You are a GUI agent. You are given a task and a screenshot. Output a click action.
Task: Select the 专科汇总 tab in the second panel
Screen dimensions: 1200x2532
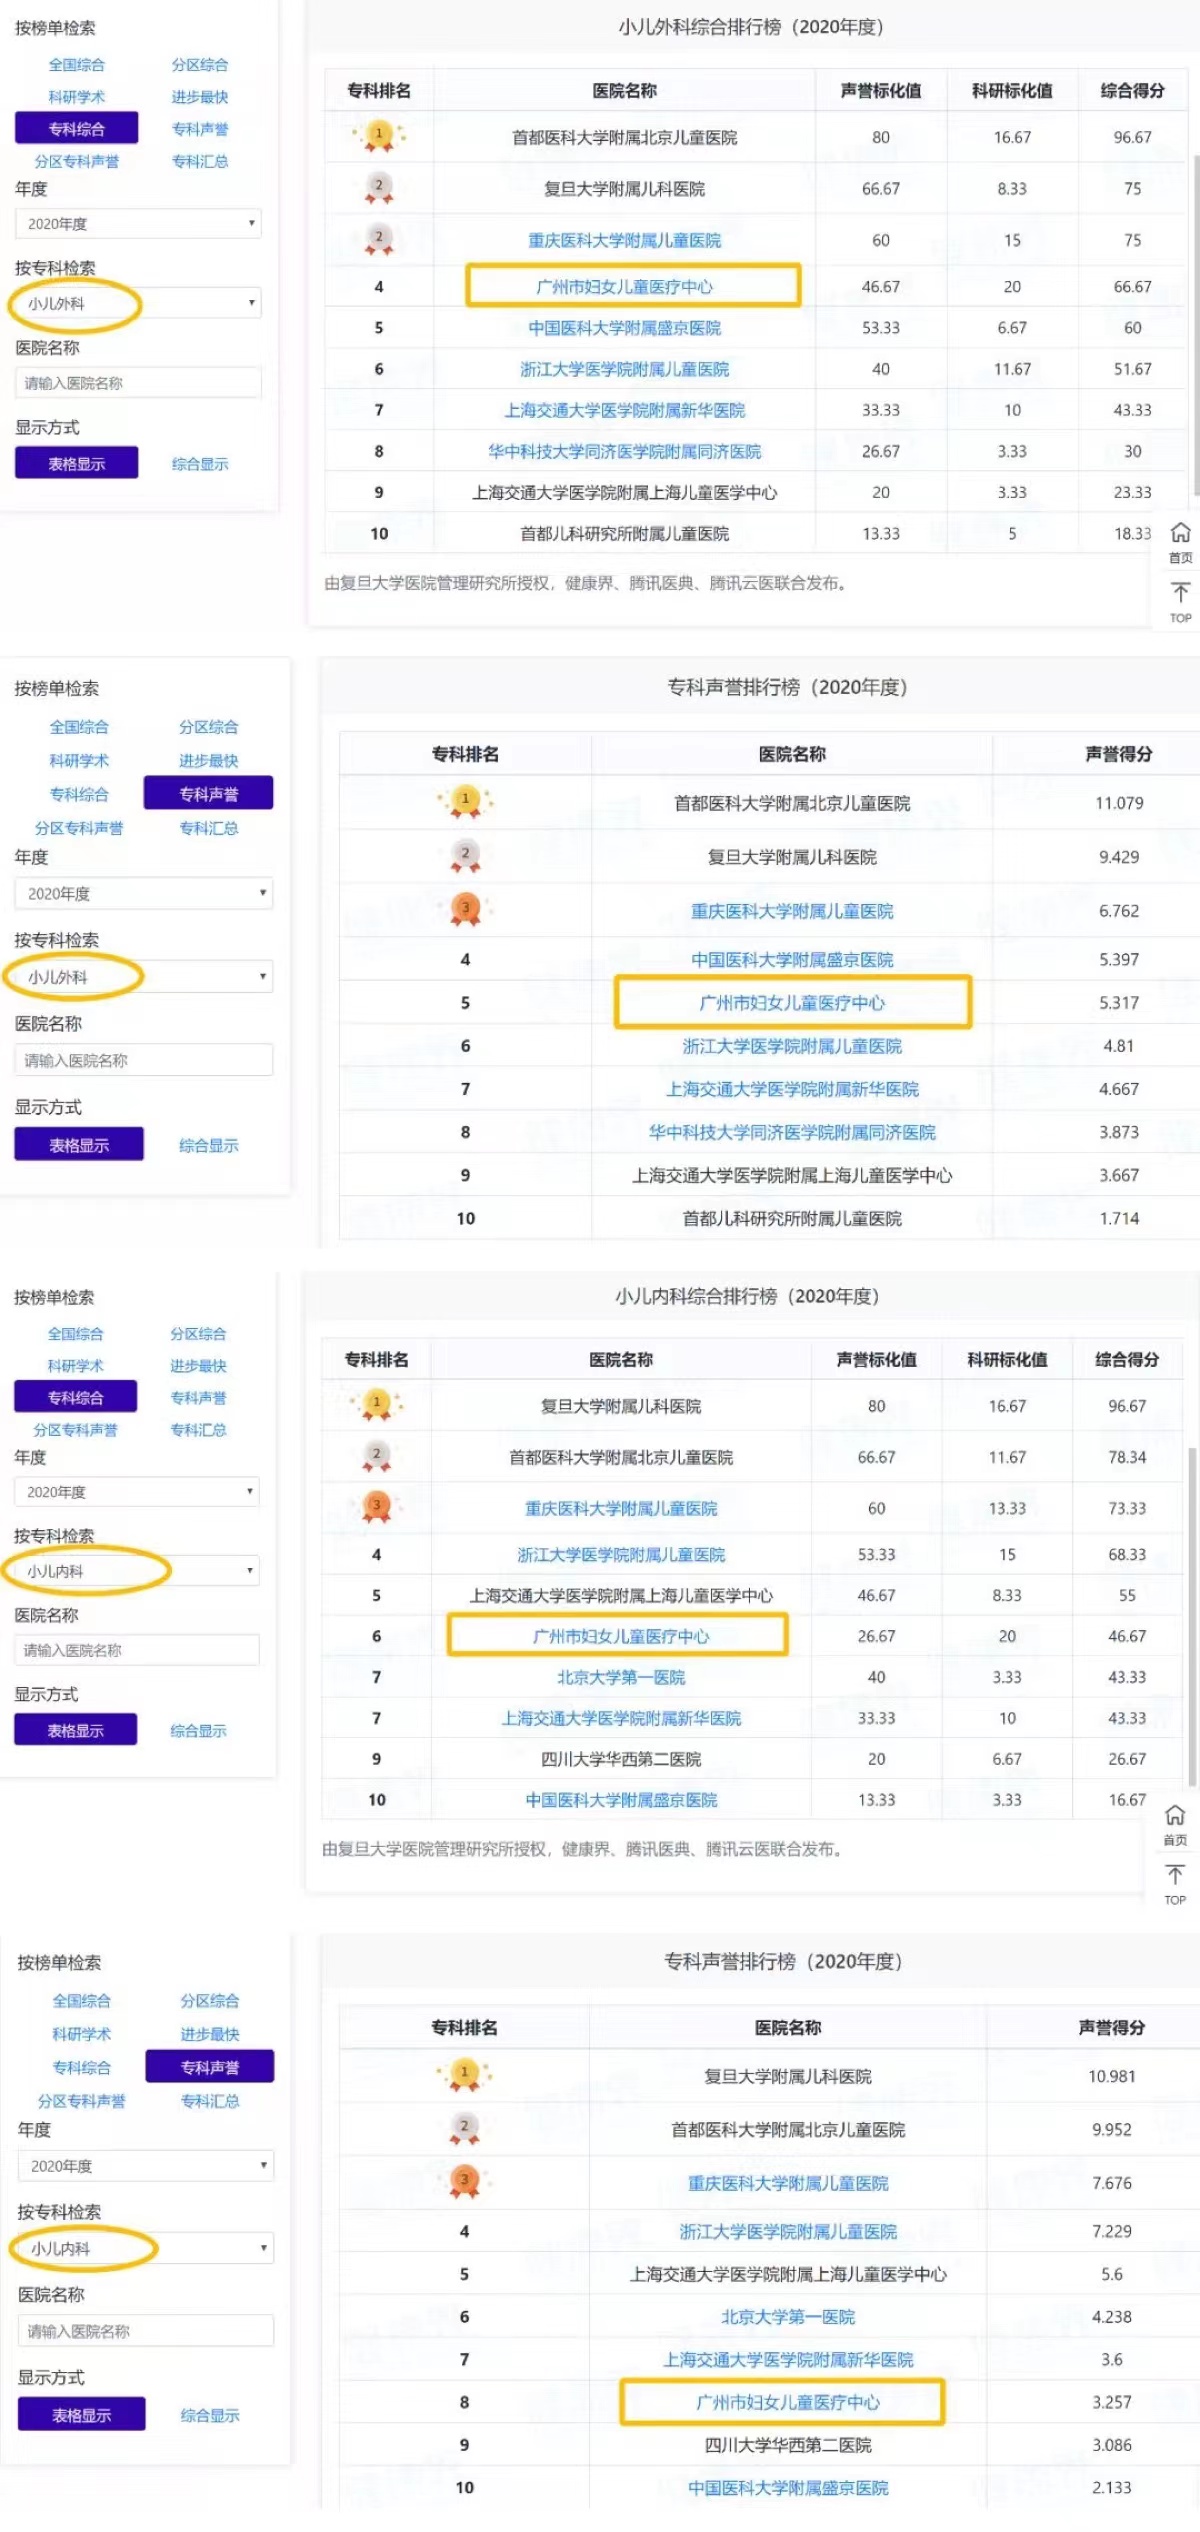(x=208, y=827)
